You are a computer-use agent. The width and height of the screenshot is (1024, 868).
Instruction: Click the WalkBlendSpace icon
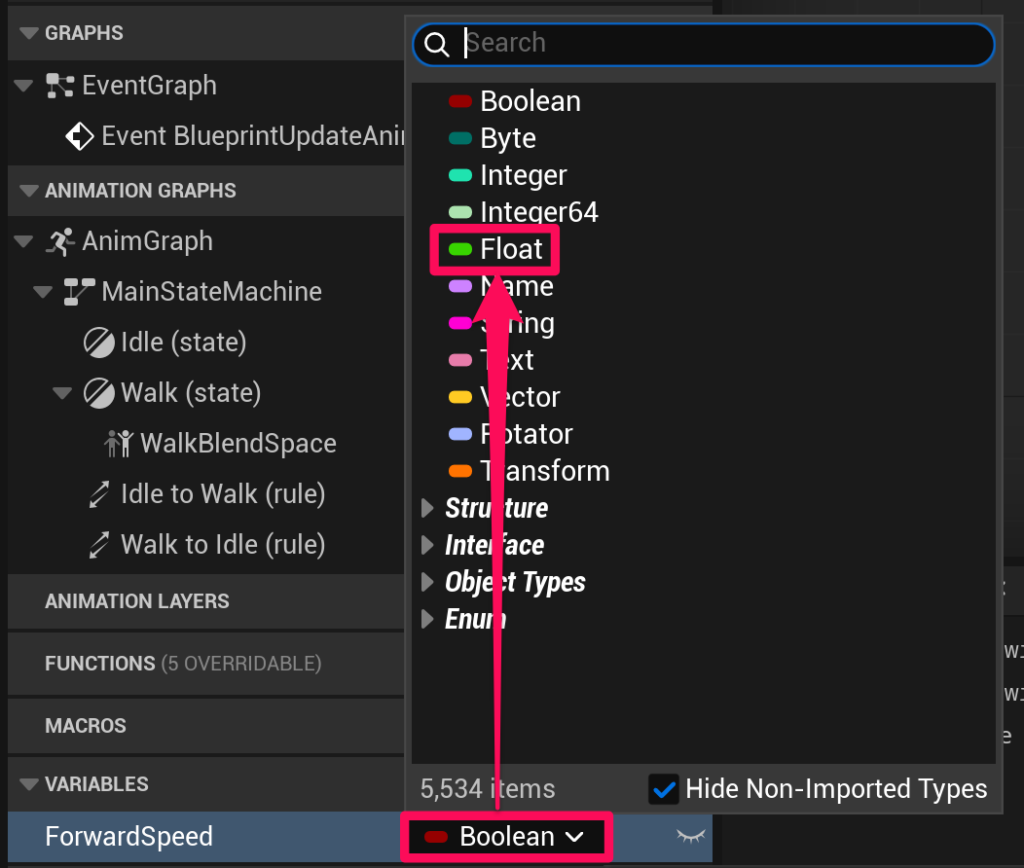click(x=118, y=443)
